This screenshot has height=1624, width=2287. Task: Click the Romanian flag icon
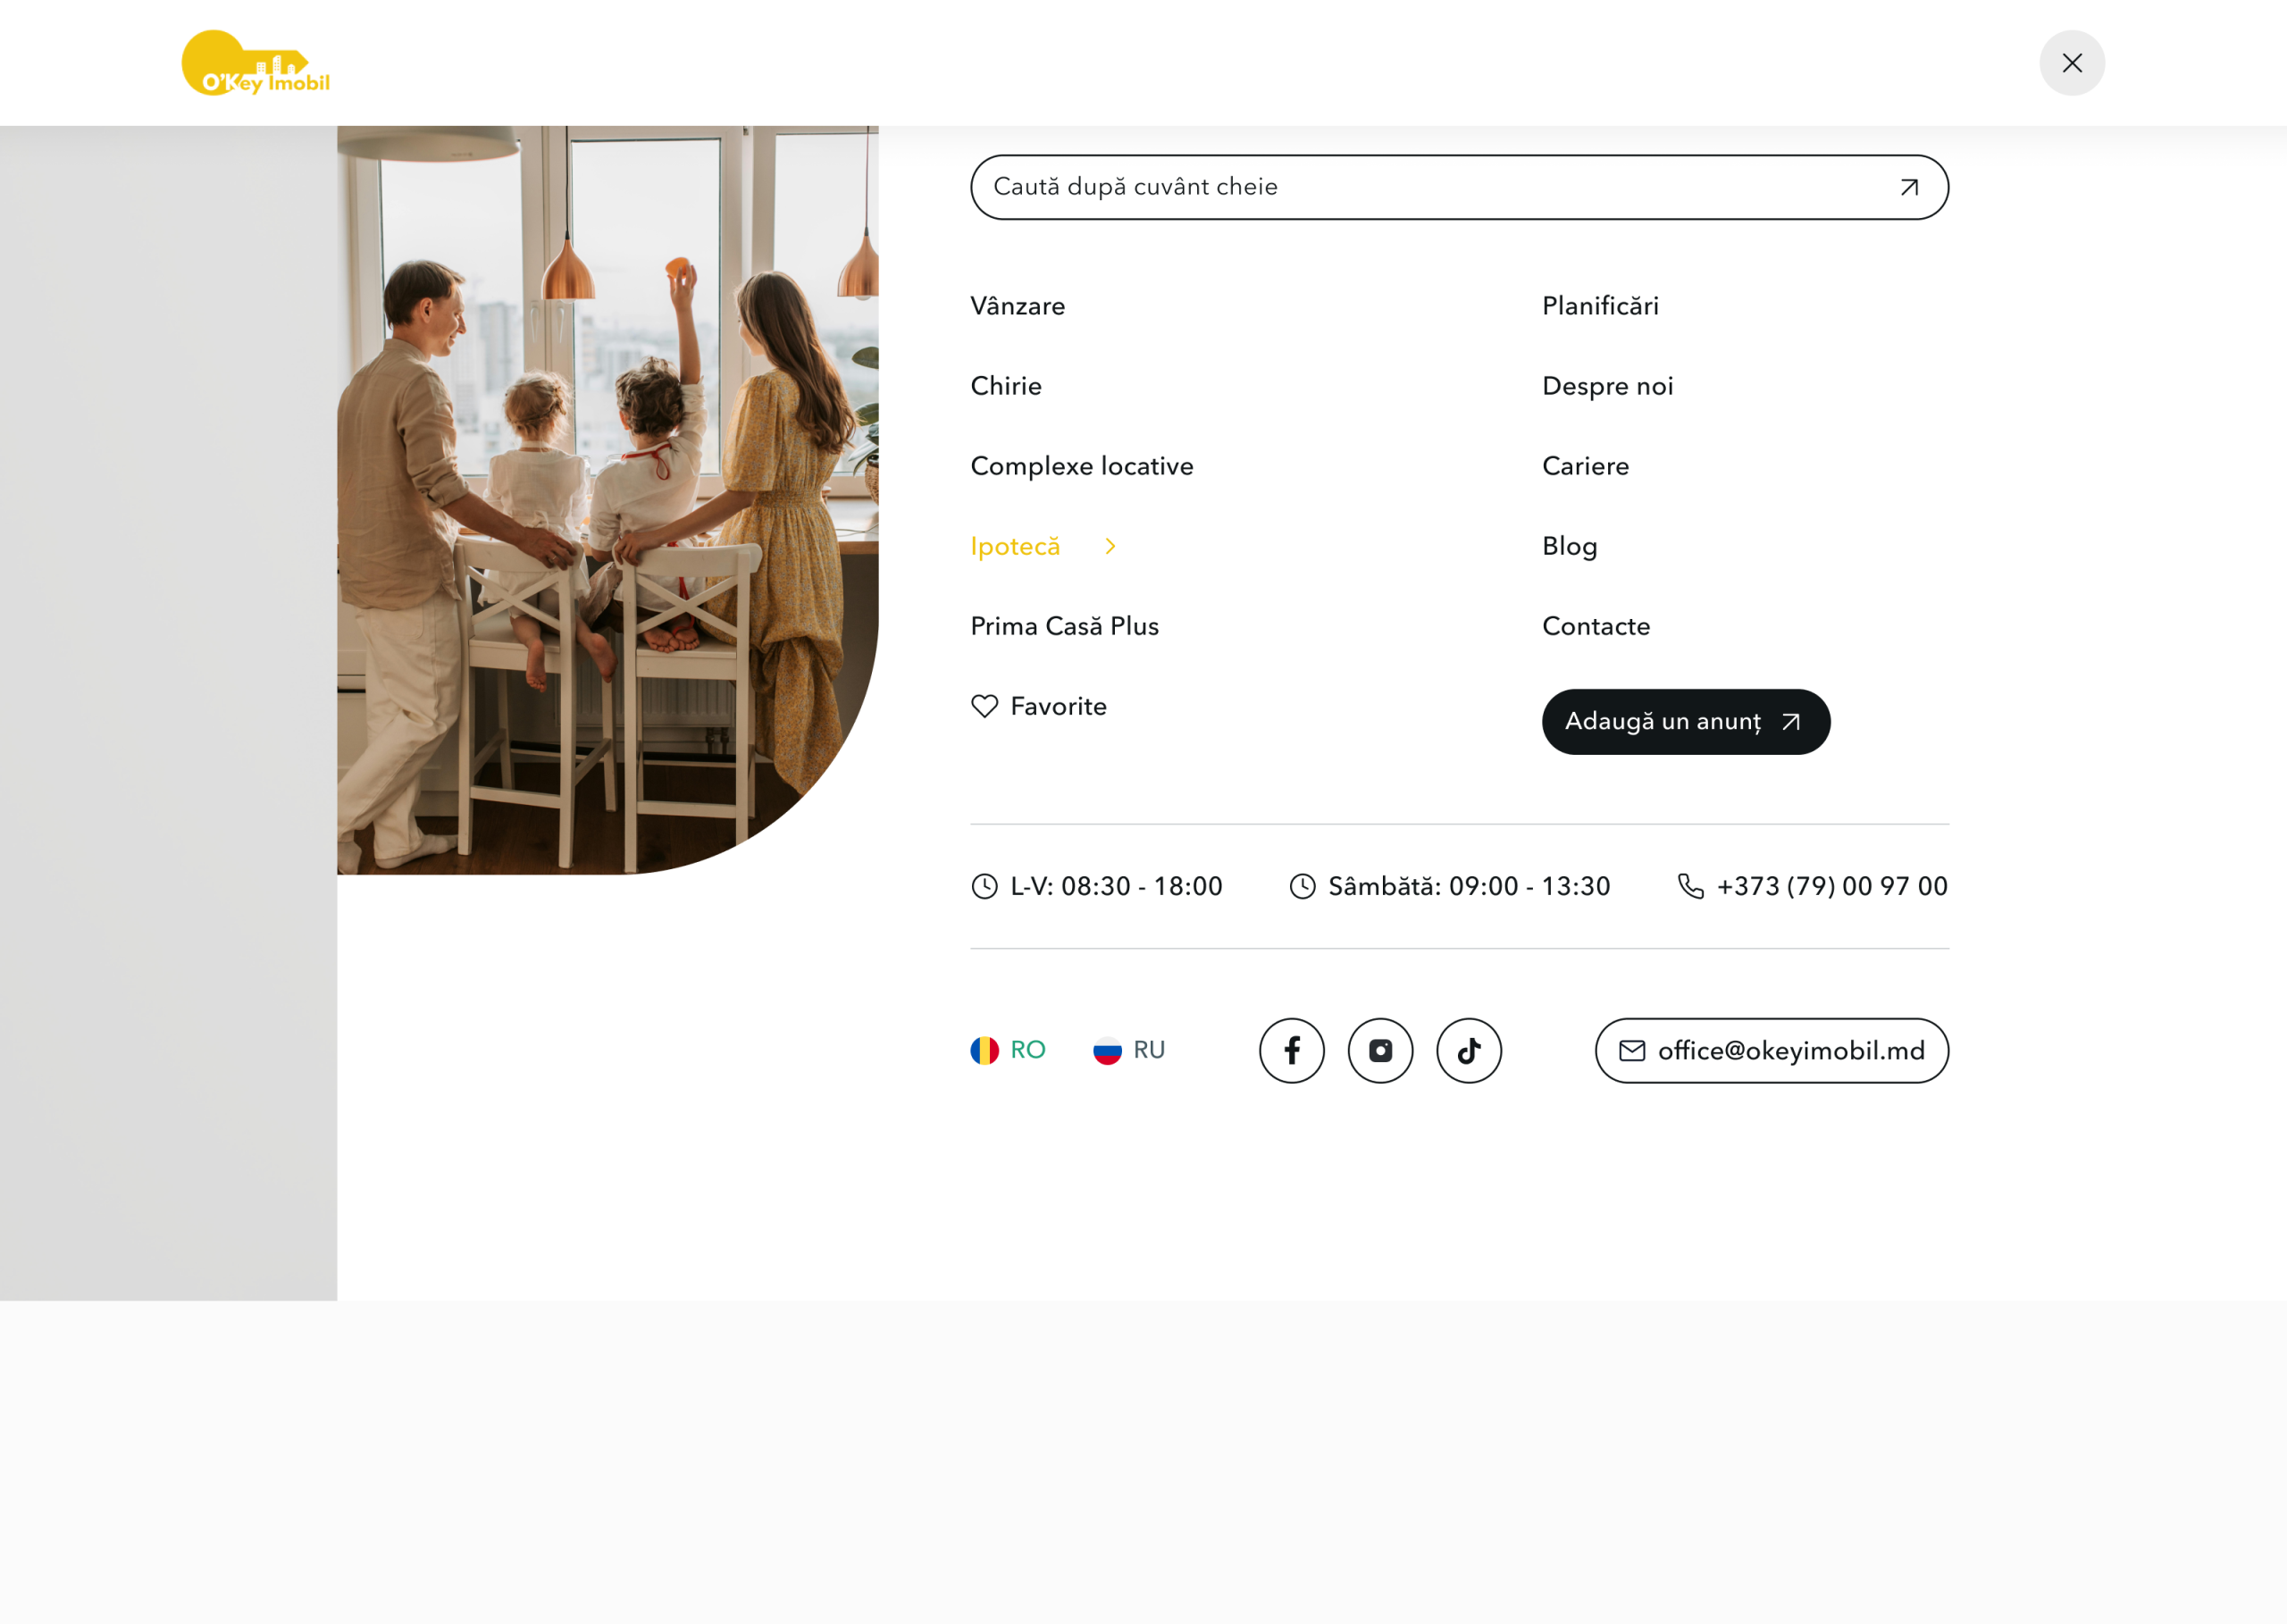(x=985, y=1050)
